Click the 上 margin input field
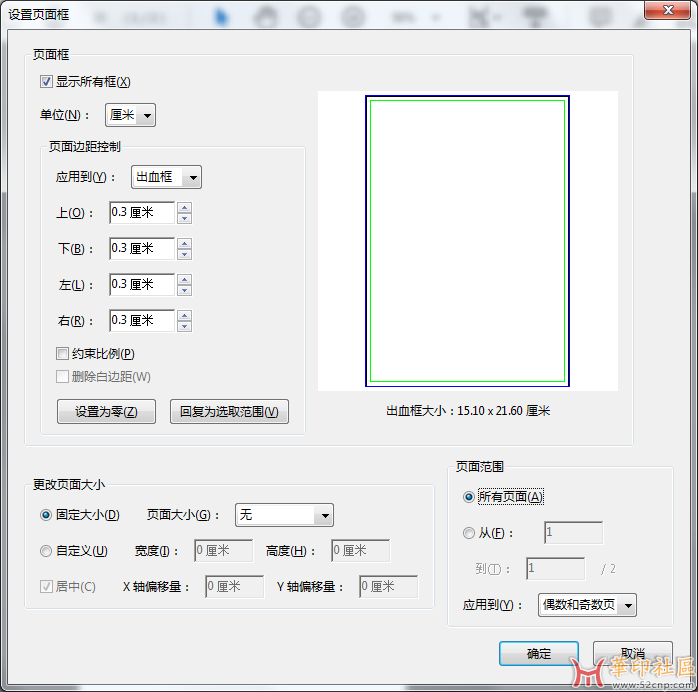 [142, 213]
